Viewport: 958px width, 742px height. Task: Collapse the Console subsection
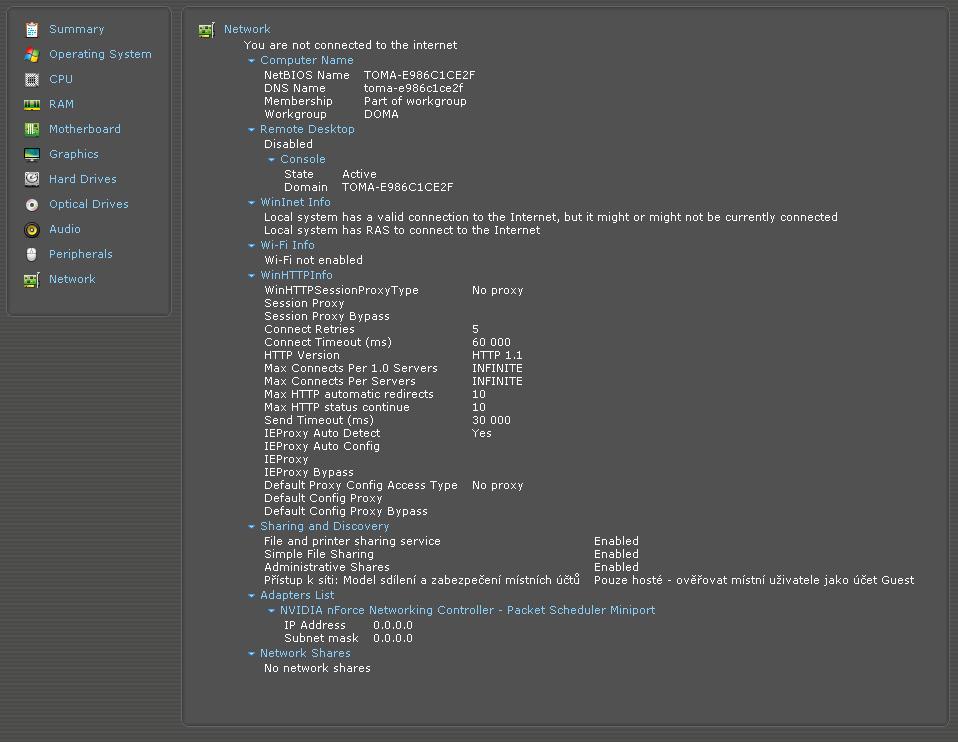point(272,160)
